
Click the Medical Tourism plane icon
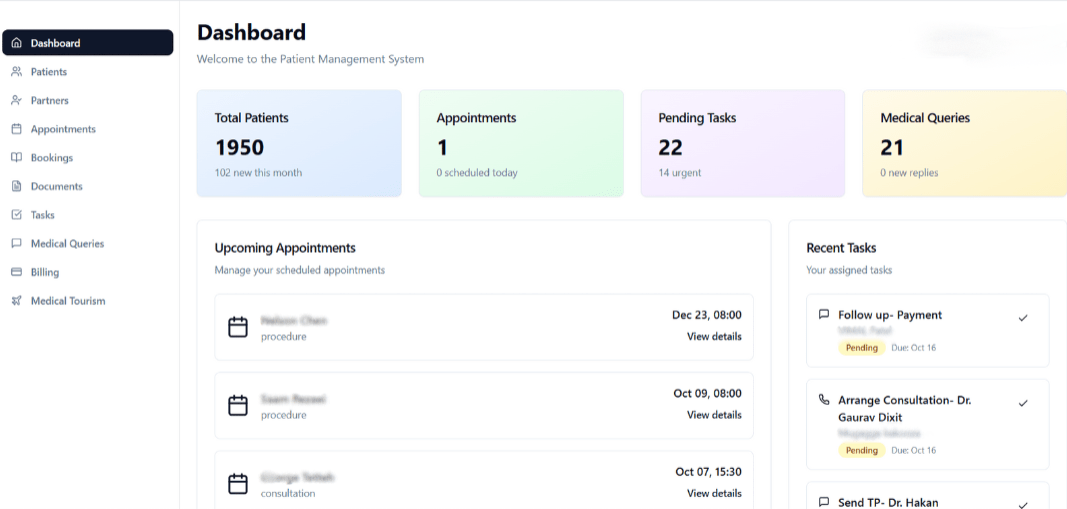(x=16, y=301)
